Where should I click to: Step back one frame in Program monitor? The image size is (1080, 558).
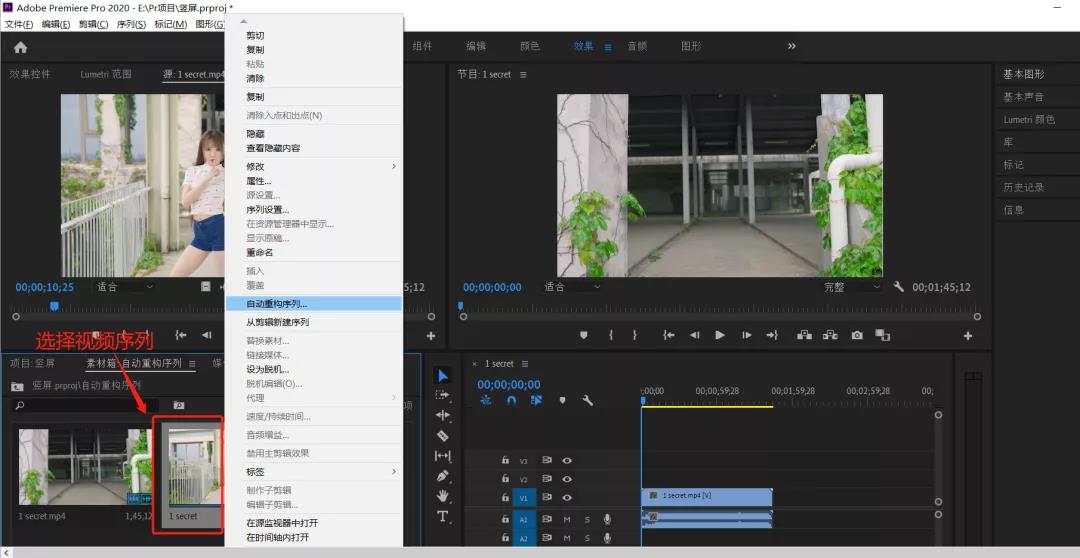(x=694, y=335)
